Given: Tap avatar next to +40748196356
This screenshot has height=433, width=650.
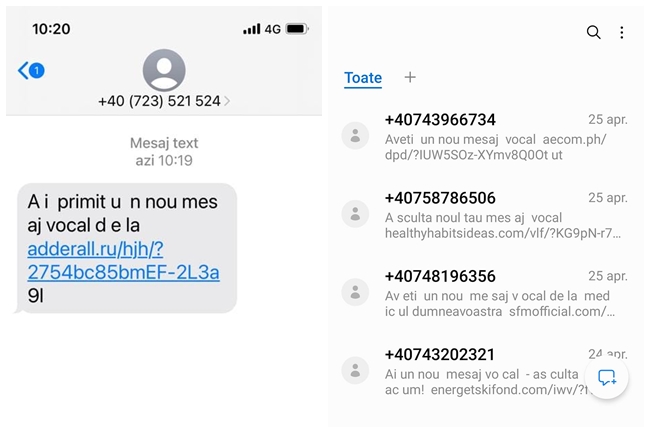Looking at the screenshot, I should [355, 291].
